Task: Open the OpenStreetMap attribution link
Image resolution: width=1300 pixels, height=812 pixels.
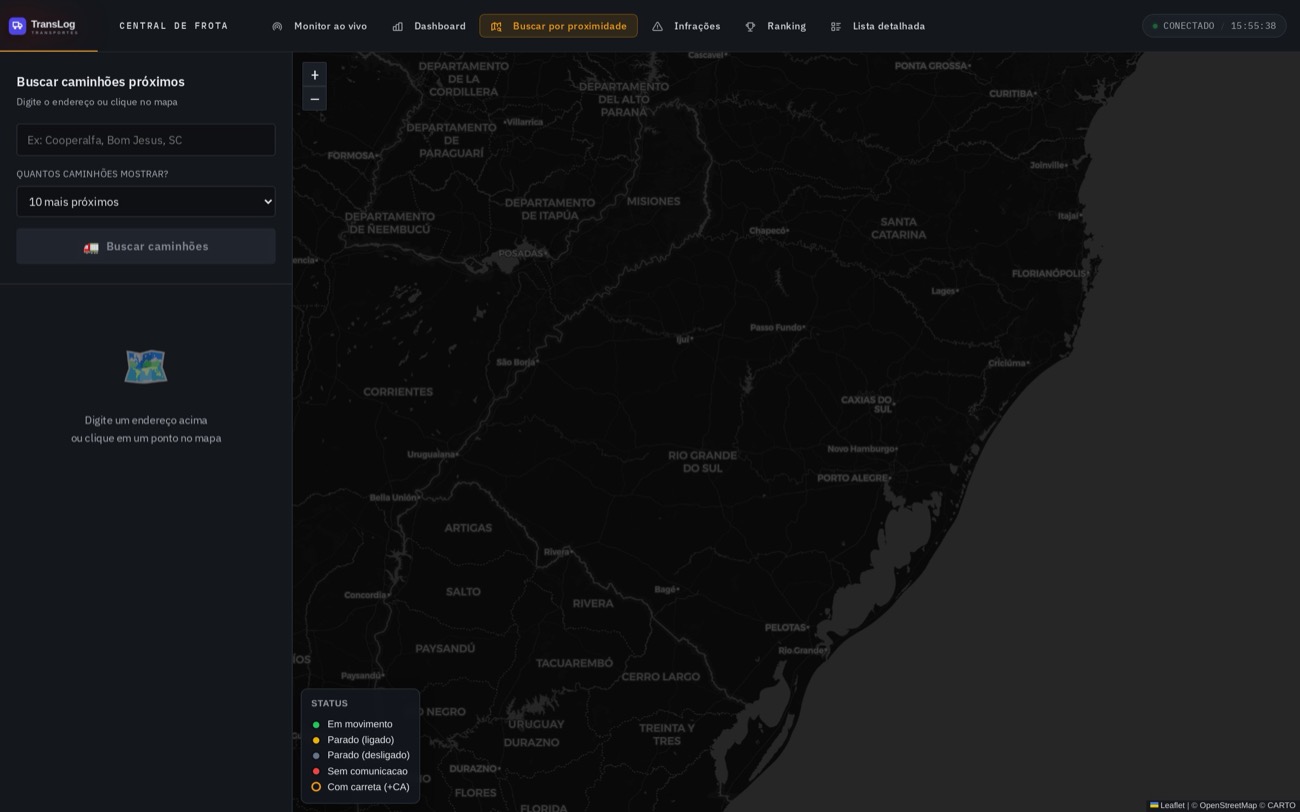Action: coord(1227,805)
